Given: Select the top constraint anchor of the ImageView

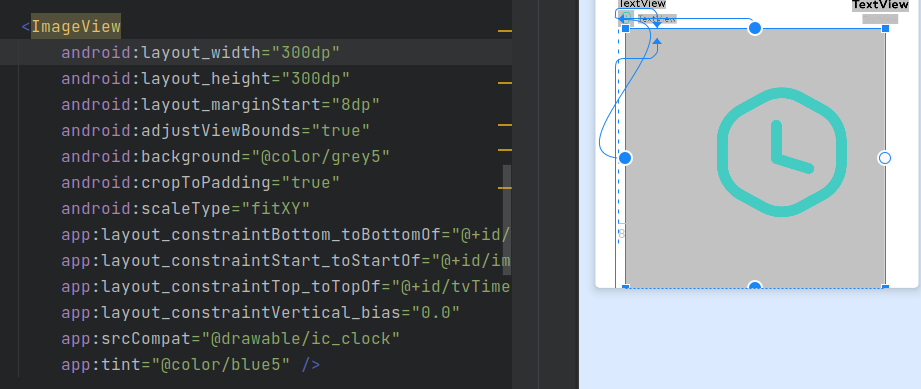Looking at the screenshot, I should click(755, 28).
